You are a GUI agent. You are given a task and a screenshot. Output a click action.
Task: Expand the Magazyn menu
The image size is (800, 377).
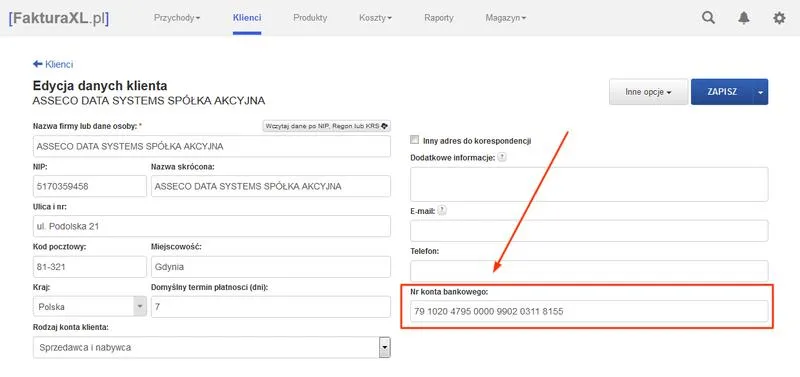pos(506,18)
